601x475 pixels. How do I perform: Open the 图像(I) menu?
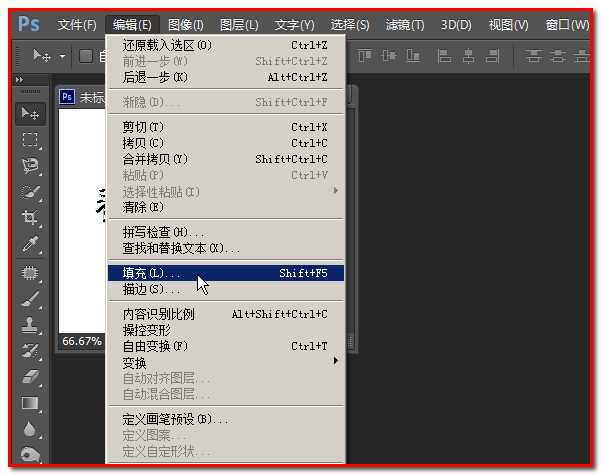186,25
